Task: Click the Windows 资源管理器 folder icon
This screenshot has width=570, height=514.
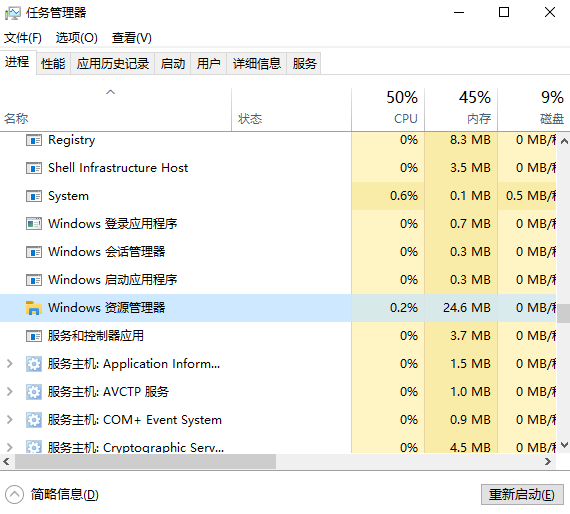Action: point(34,308)
